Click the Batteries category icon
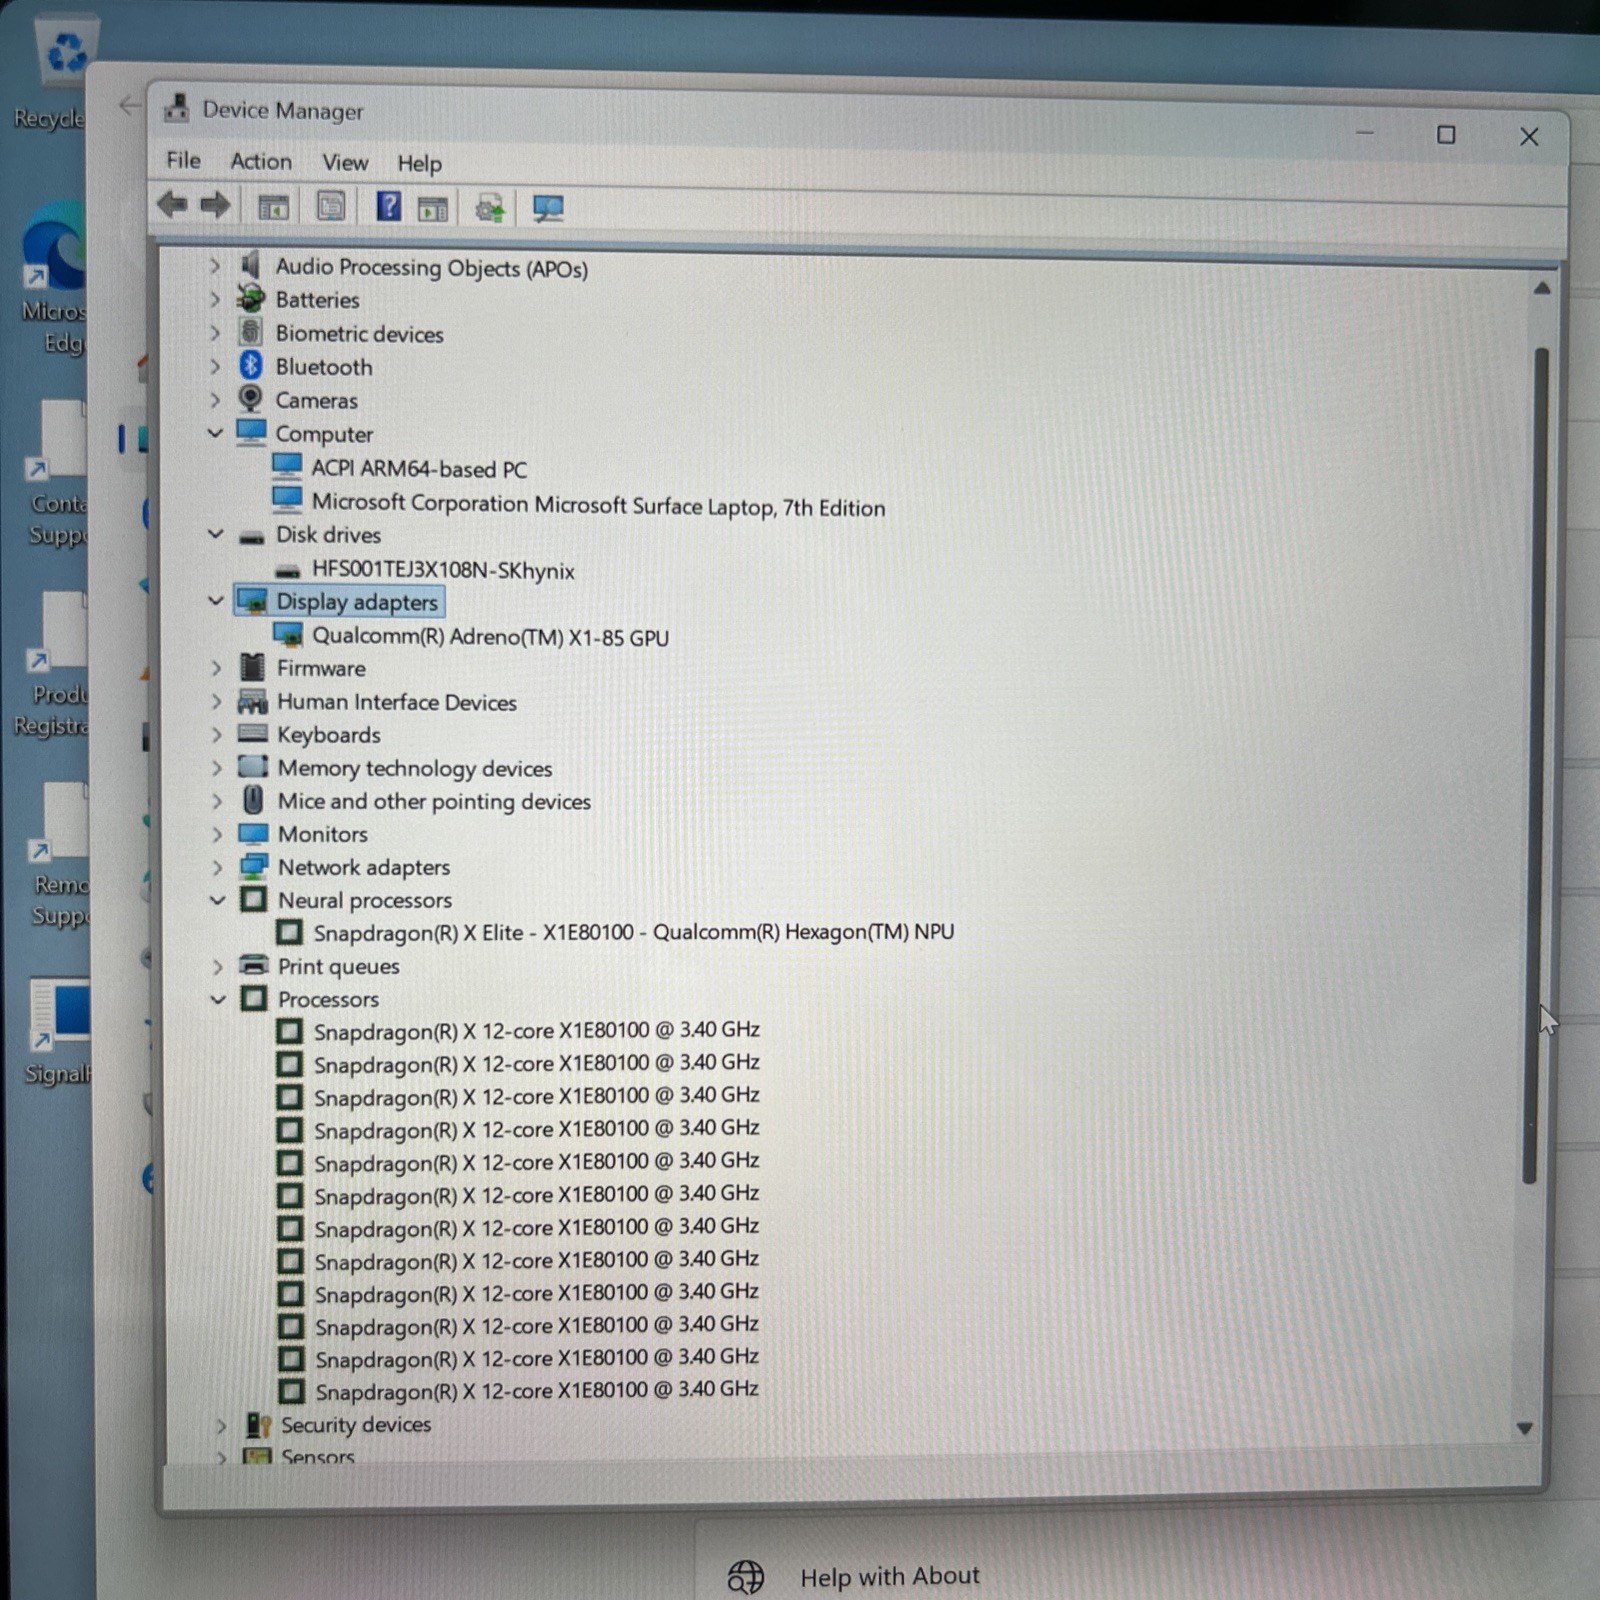Viewport: 1600px width, 1600px height. pos(250,298)
